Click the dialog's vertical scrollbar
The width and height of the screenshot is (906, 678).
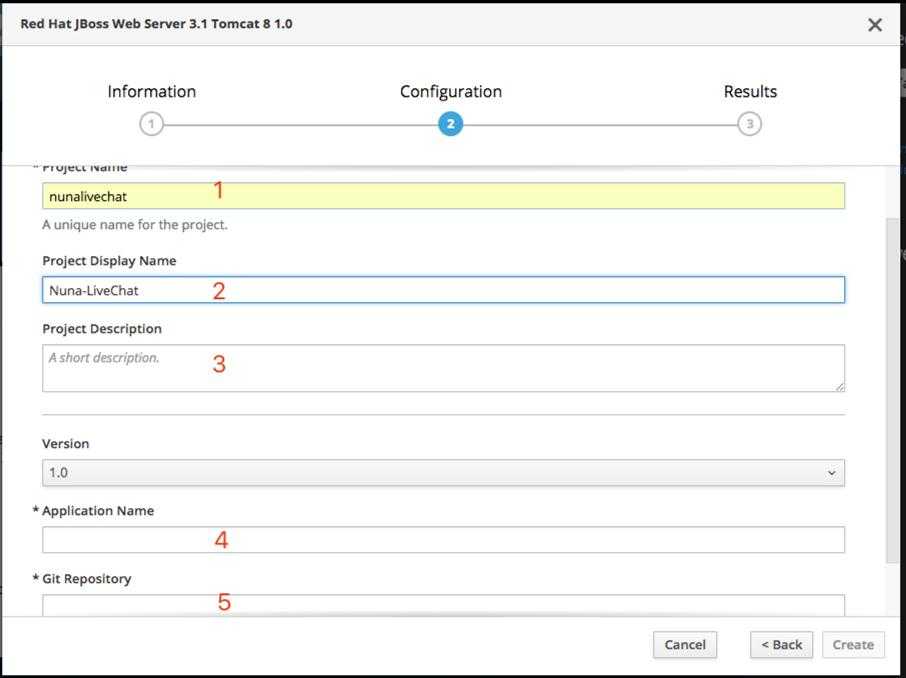893,390
